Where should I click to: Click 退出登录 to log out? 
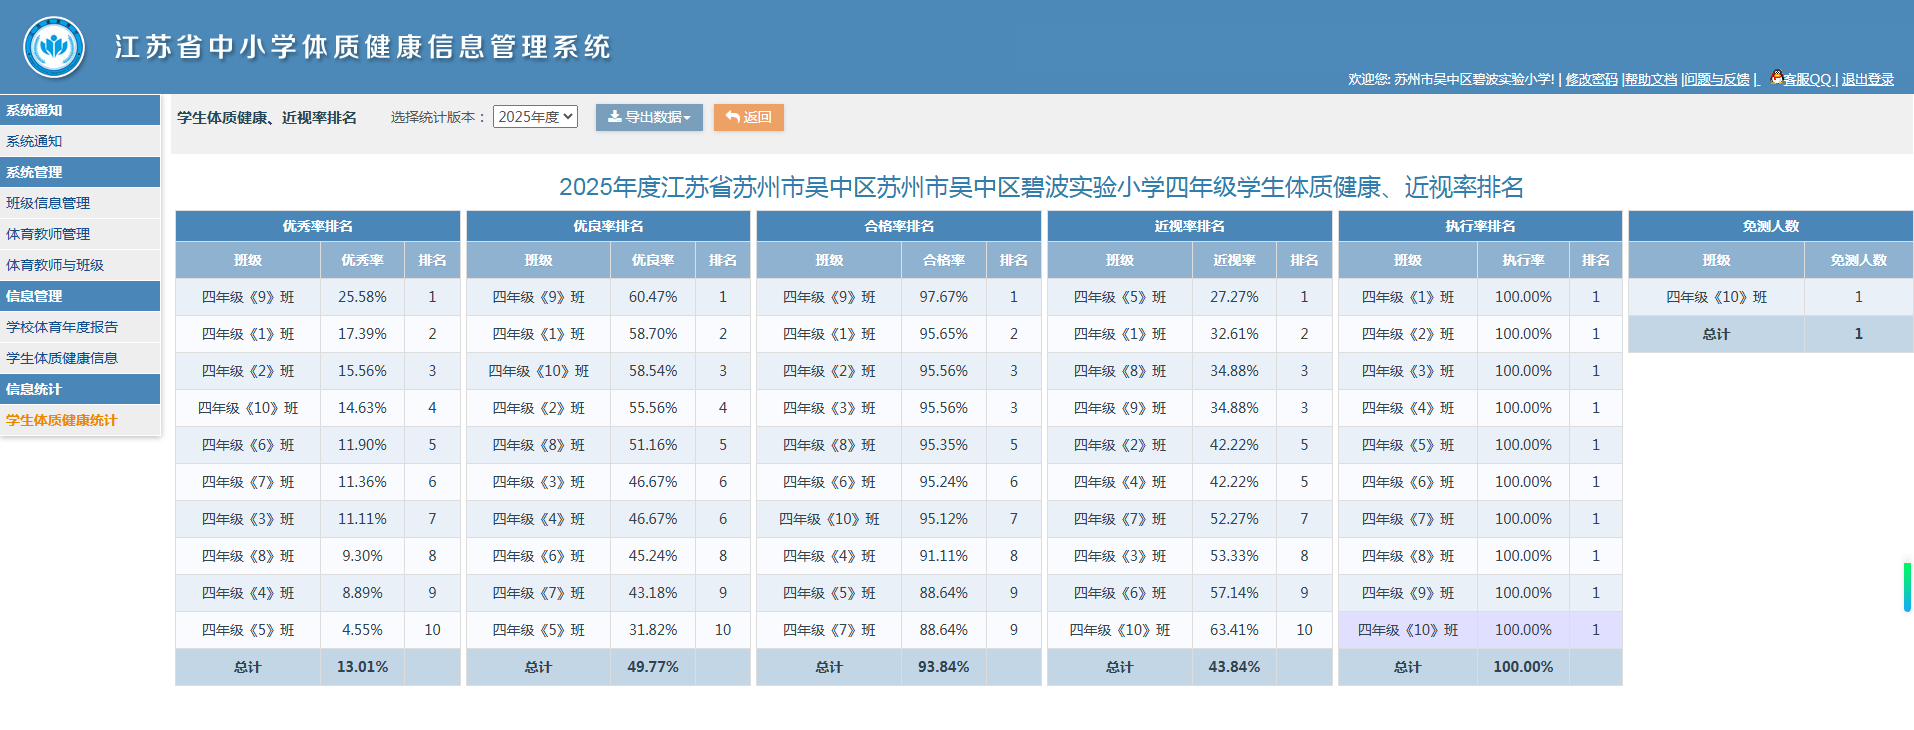point(1867,79)
